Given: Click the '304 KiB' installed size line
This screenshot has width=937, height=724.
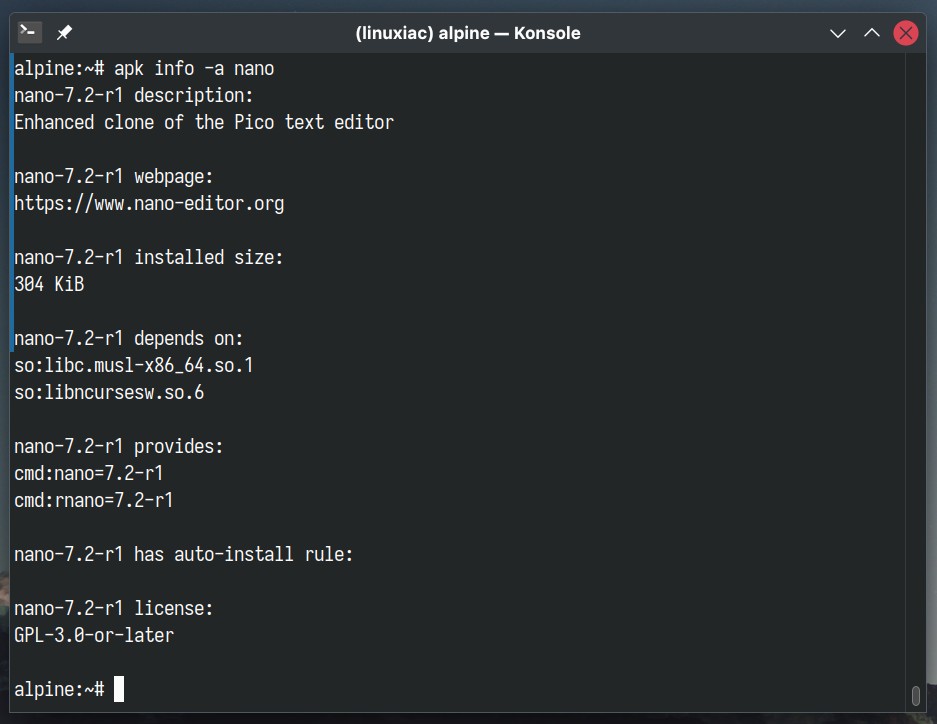Looking at the screenshot, I should click(x=49, y=284).
